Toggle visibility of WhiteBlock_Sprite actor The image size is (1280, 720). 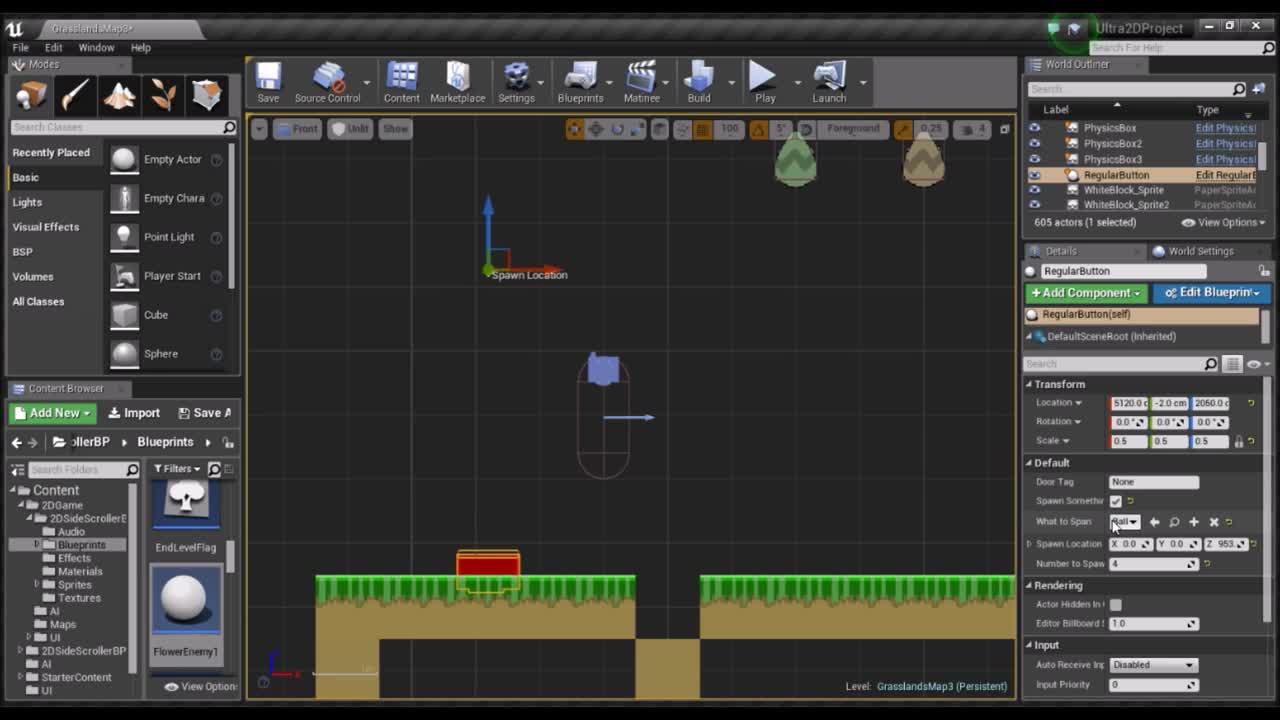pos(1034,190)
